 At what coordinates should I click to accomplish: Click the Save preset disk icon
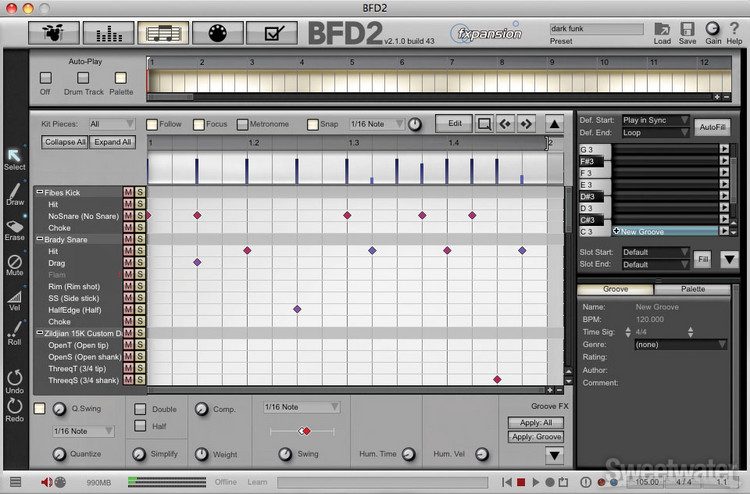coord(687,30)
